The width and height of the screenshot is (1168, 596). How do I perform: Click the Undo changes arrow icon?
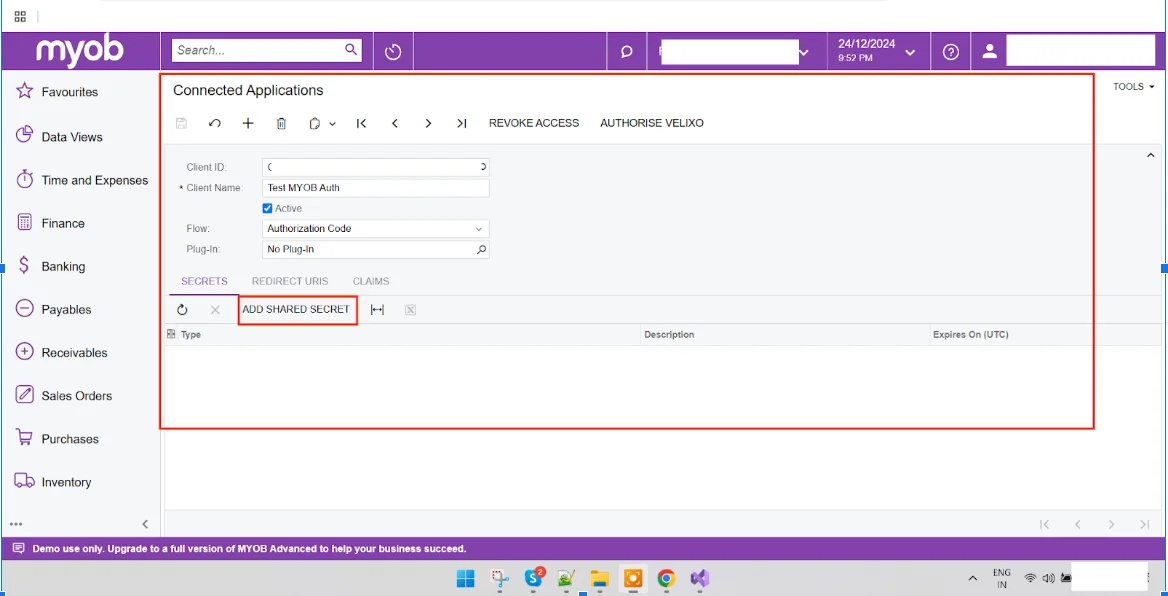click(x=214, y=123)
